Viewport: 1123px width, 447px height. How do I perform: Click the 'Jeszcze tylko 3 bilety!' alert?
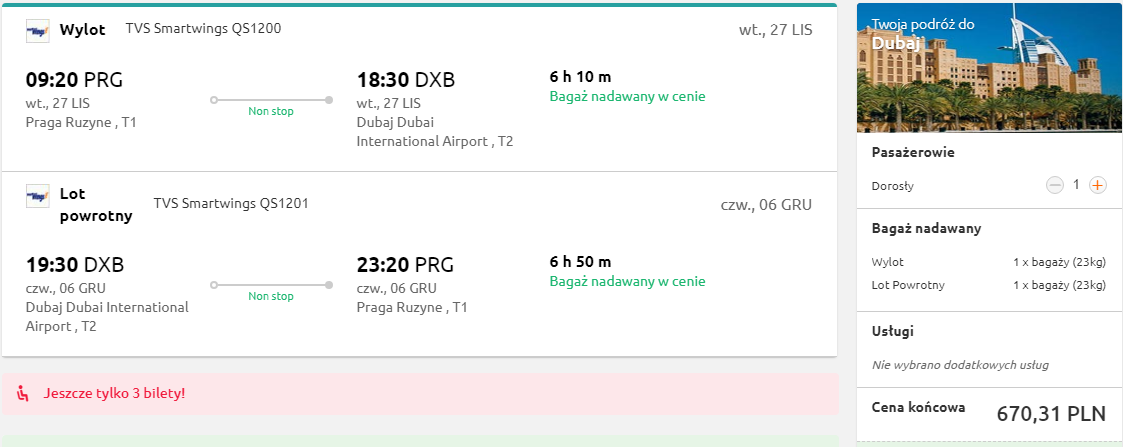click(420, 393)
